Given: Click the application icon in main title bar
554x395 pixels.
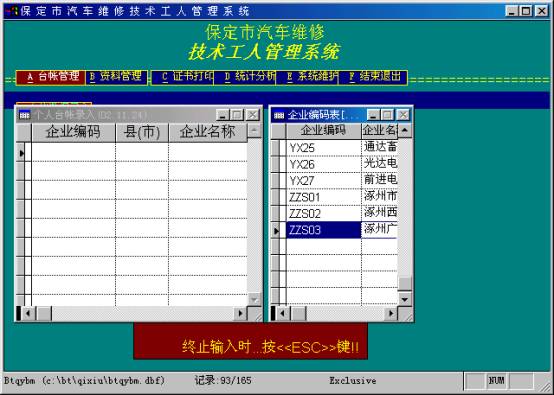Looking at the screenshot, I should (12, 11).
